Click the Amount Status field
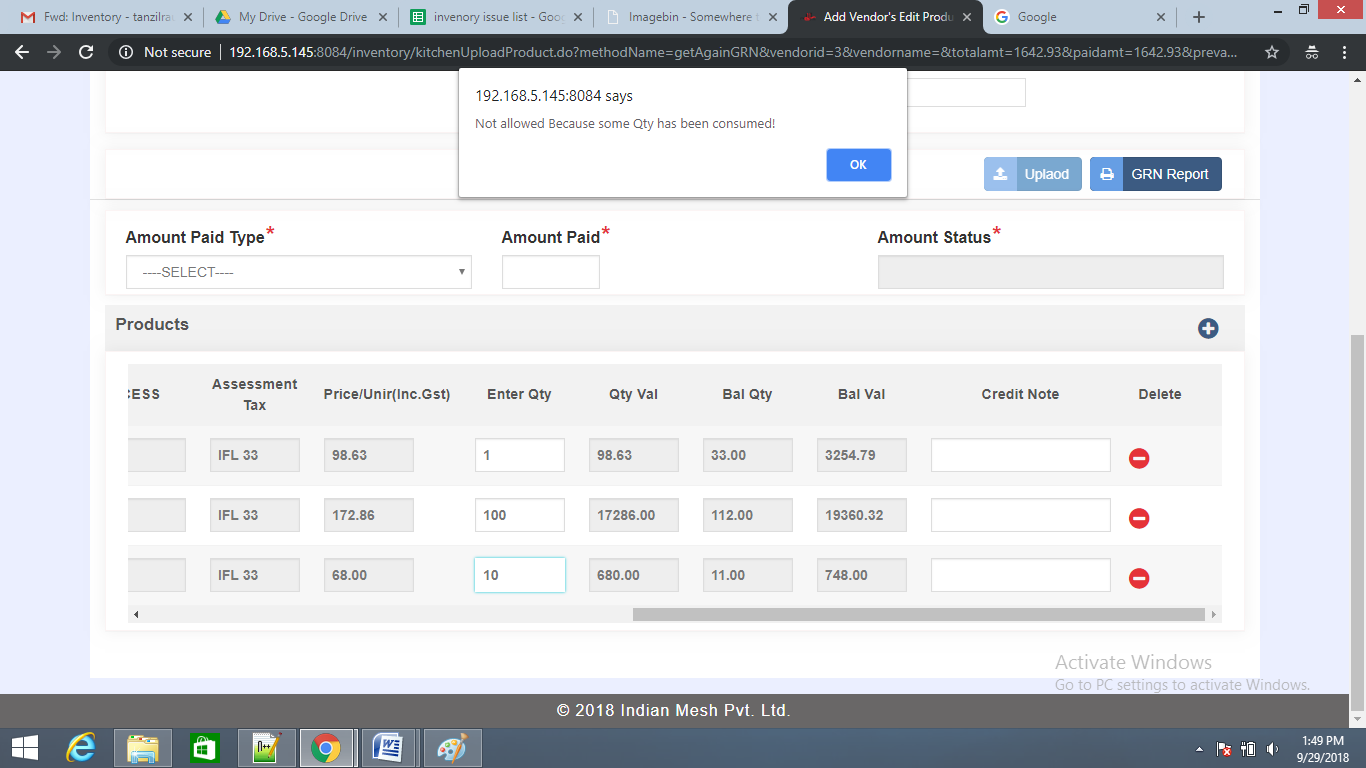The height and width of the screenshot is (768, 1366). 1051,272
